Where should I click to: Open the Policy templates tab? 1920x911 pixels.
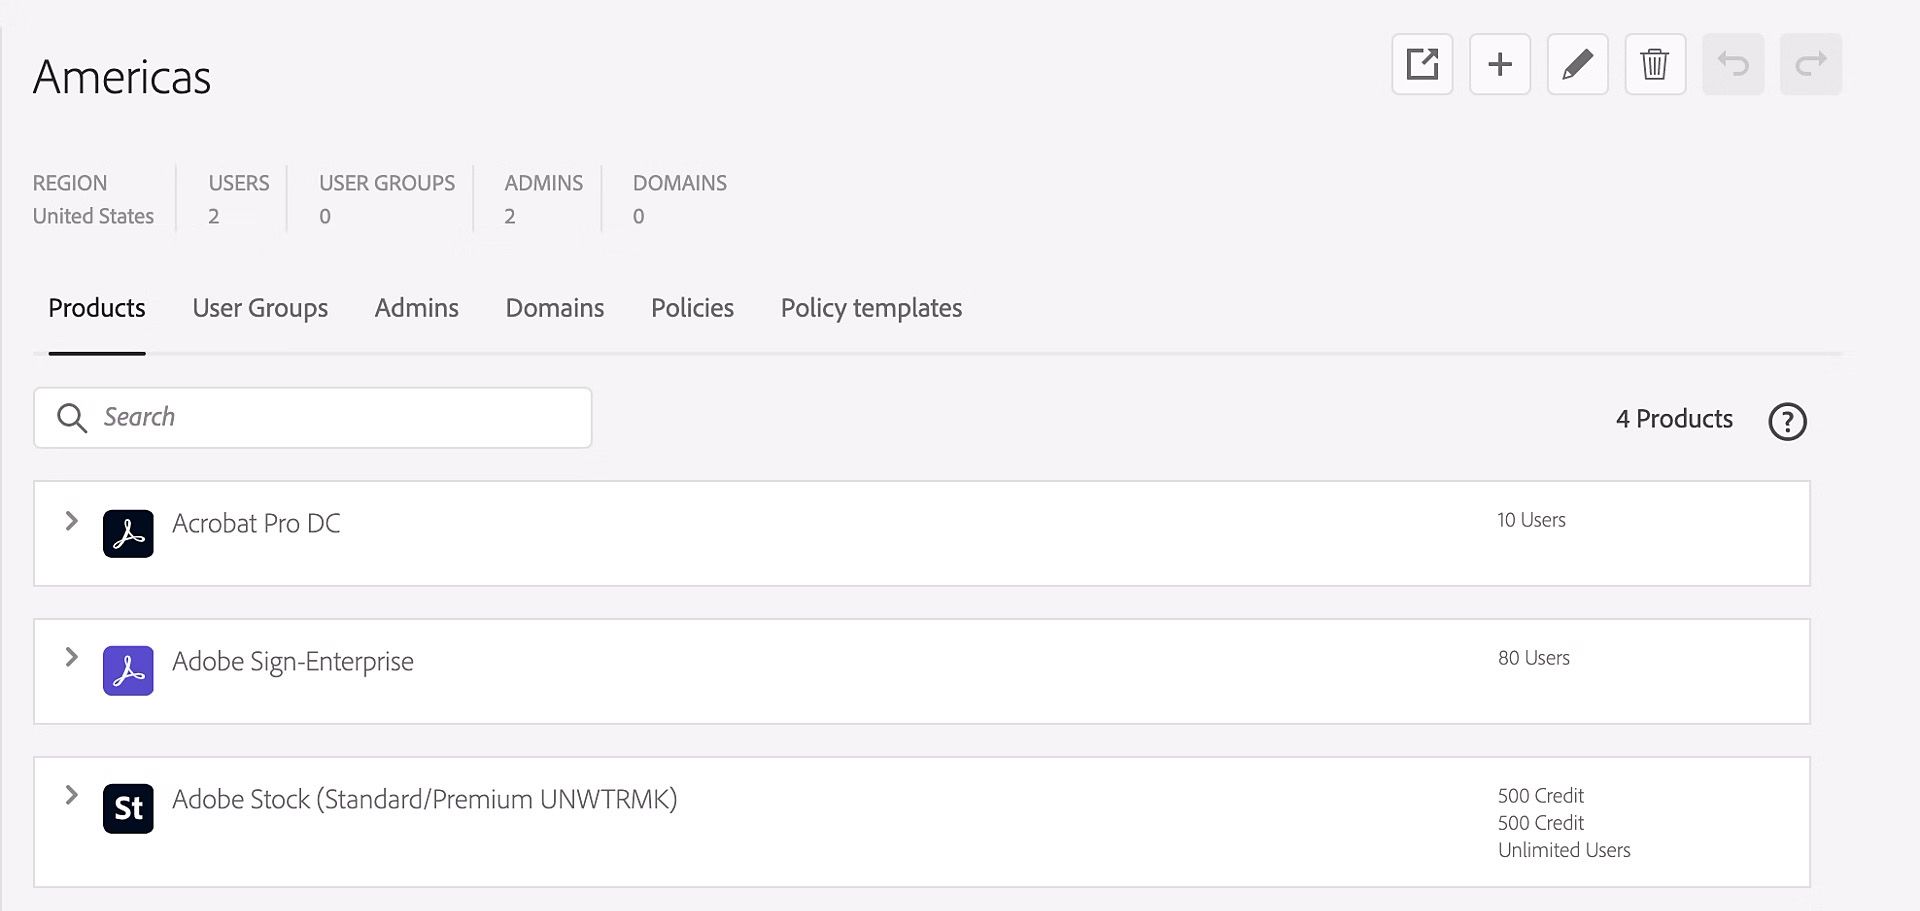[x=871, y=308]
